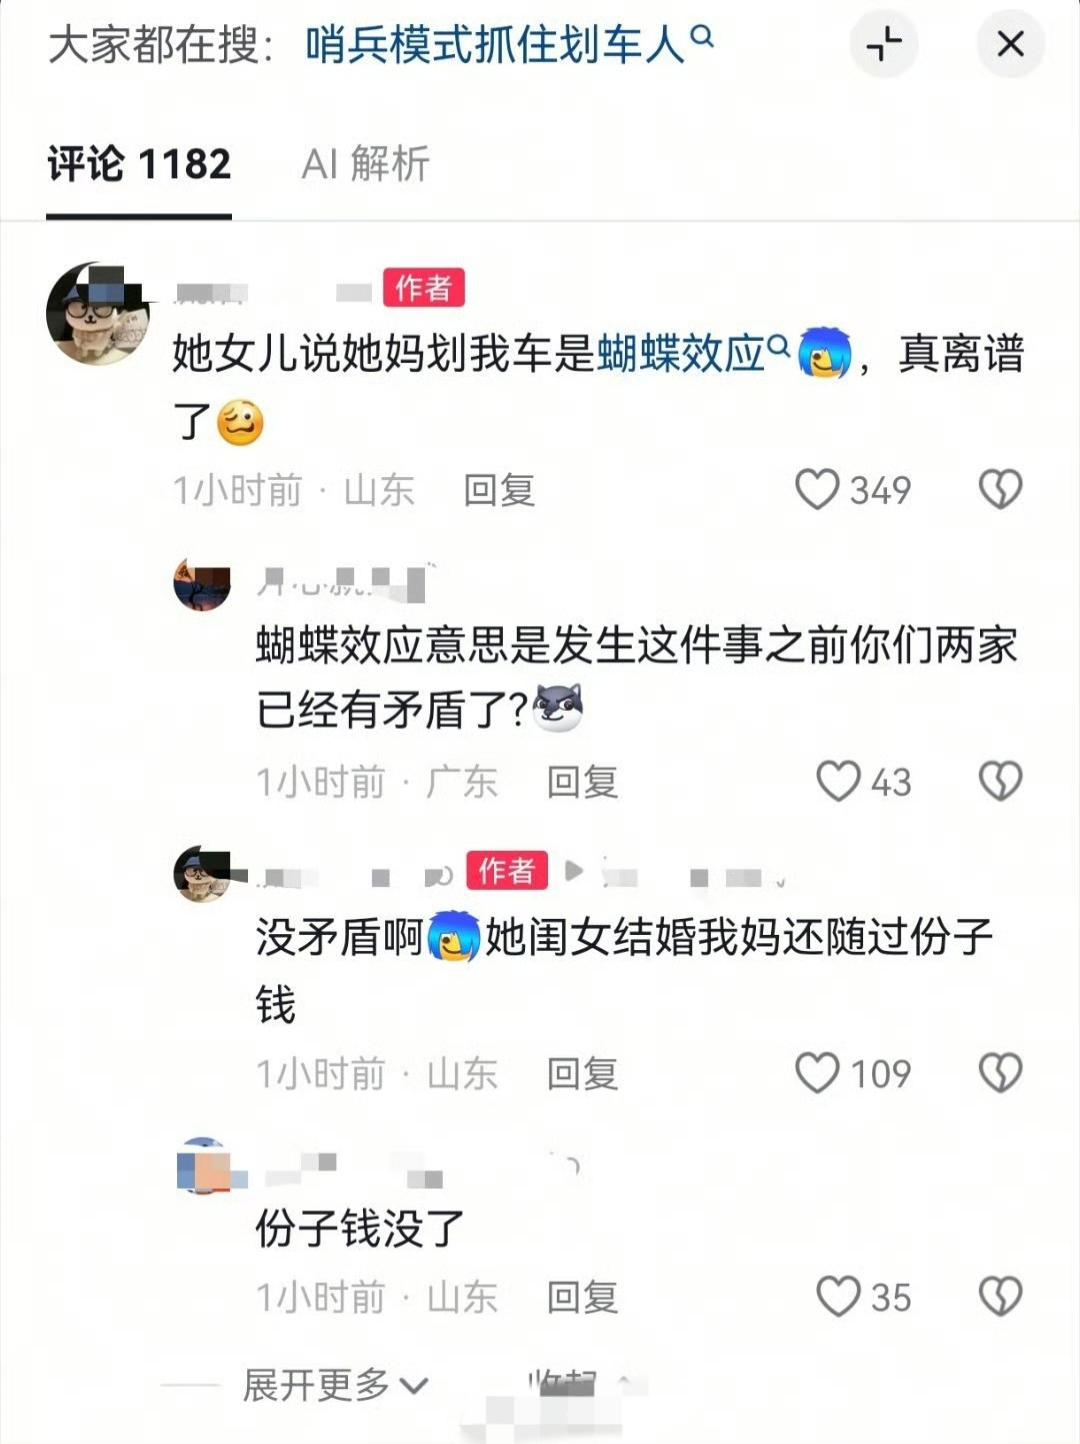1080x1444 pixels.
Task: Like the 广东 reply with 43 likes
Action: coord(838,781)
